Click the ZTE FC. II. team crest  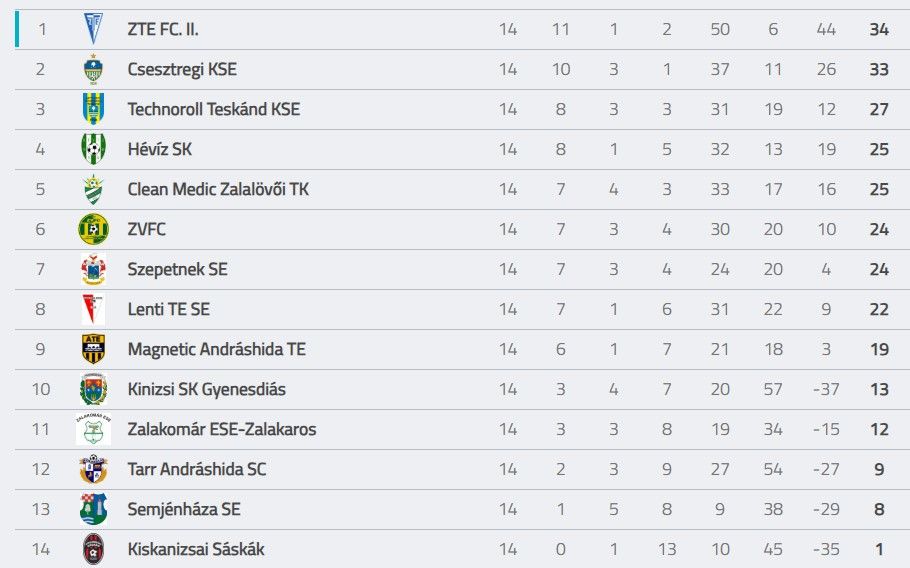pos(93,29)
